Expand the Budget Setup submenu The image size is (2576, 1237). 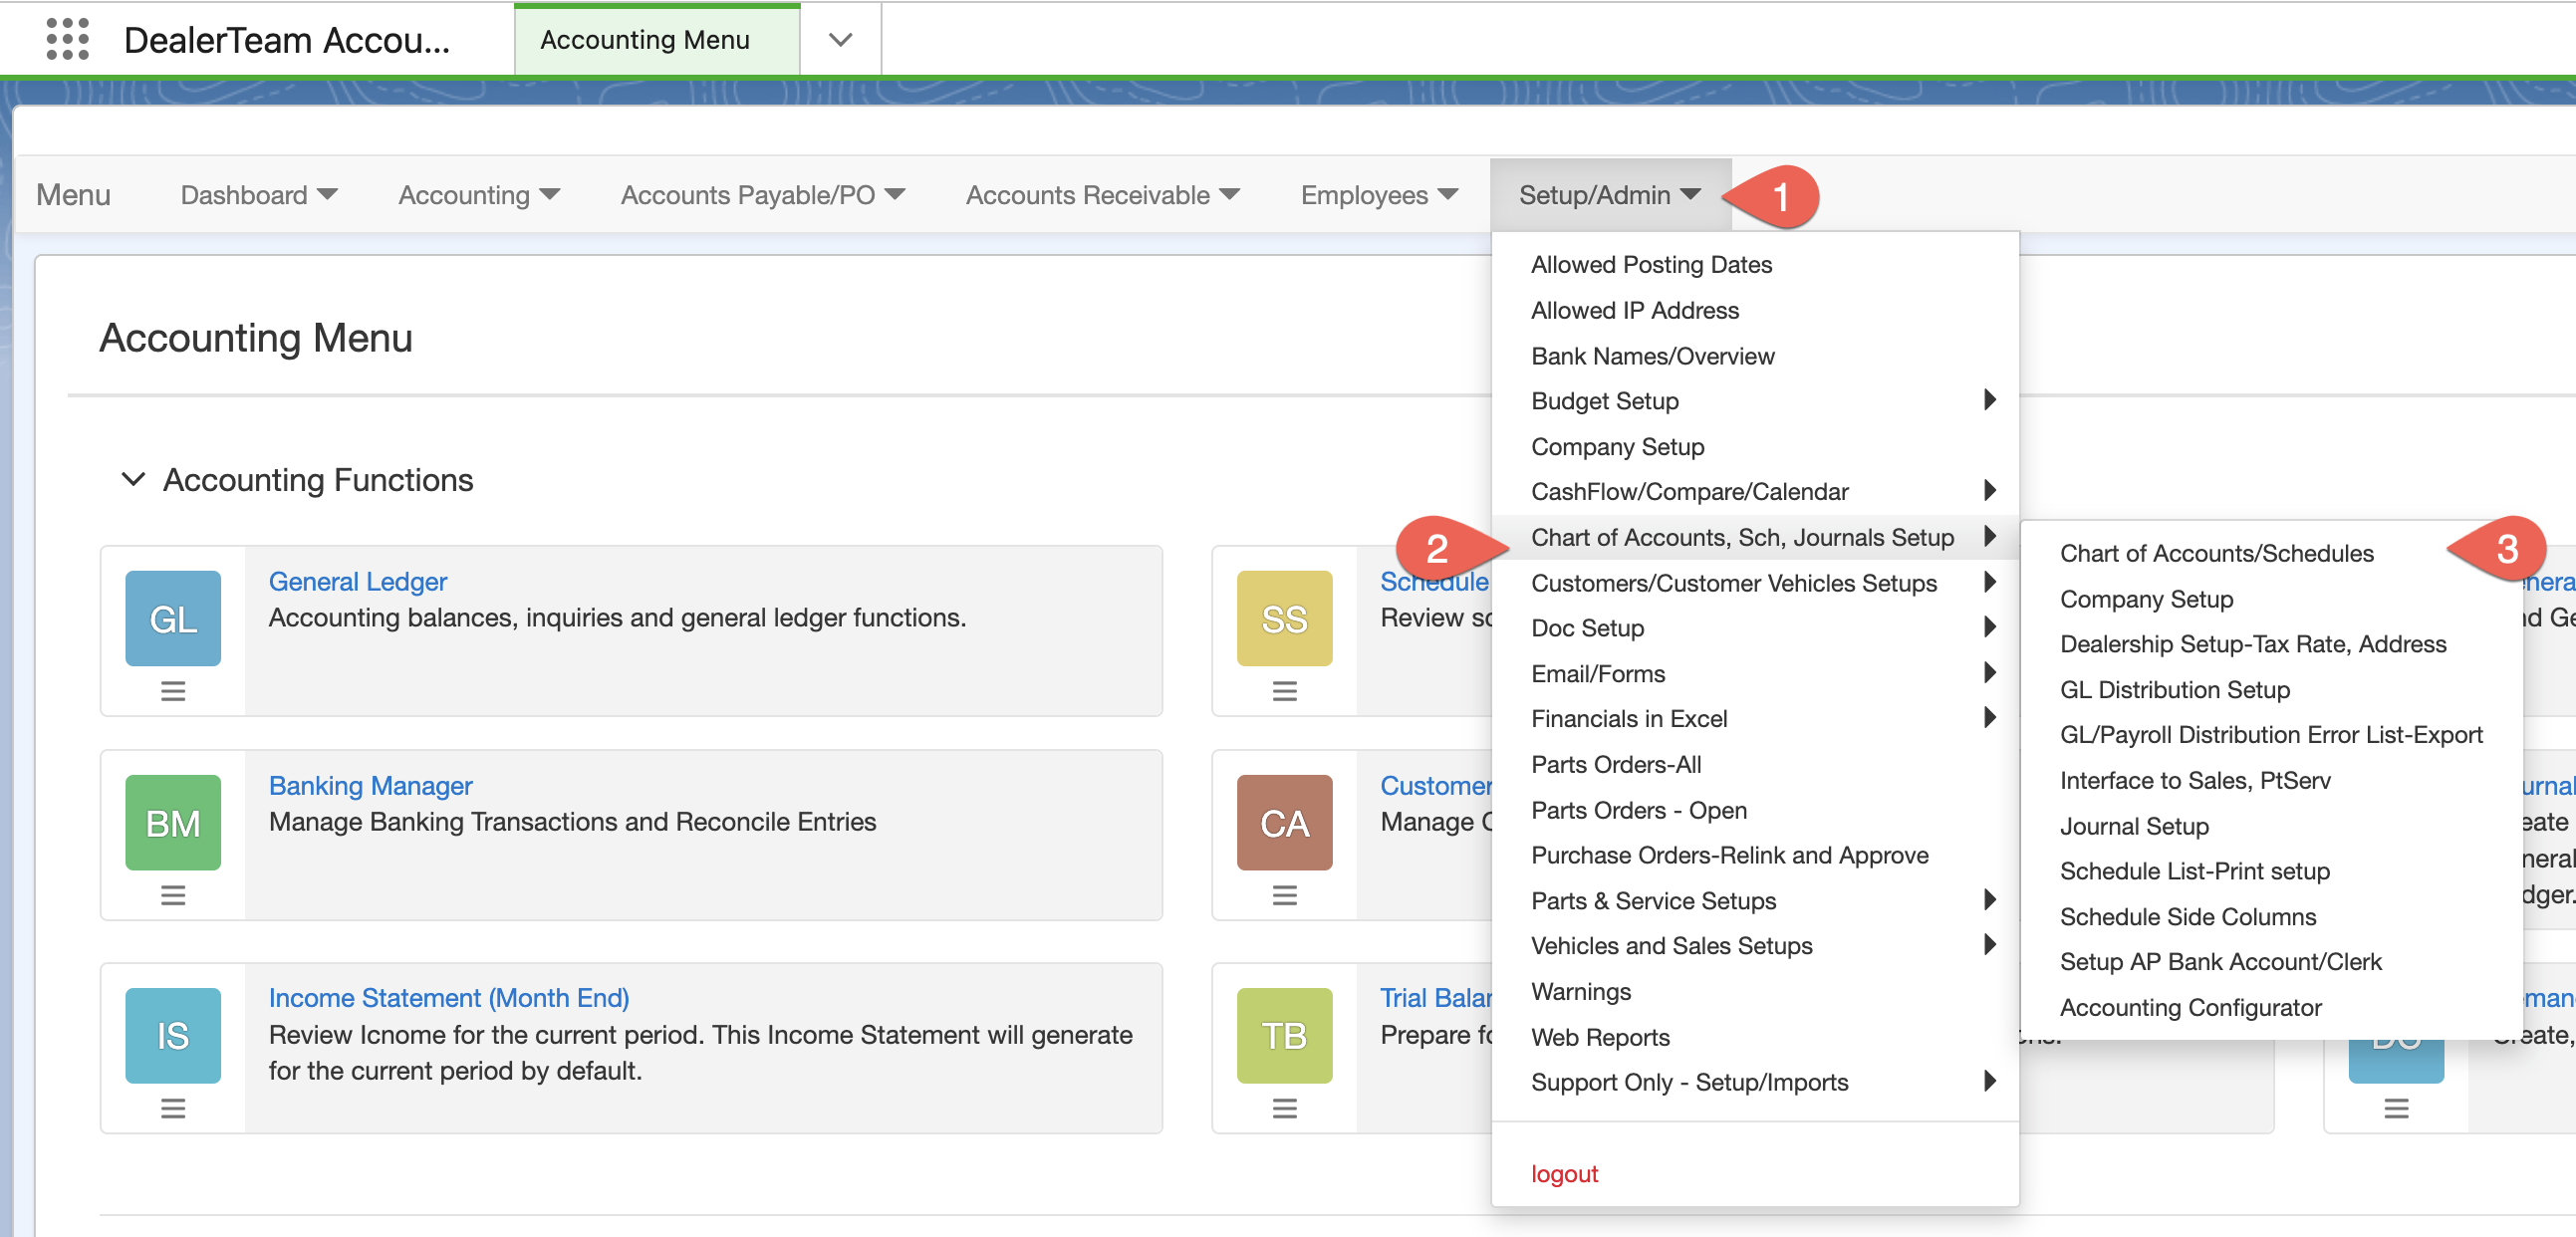[1755, 400]
